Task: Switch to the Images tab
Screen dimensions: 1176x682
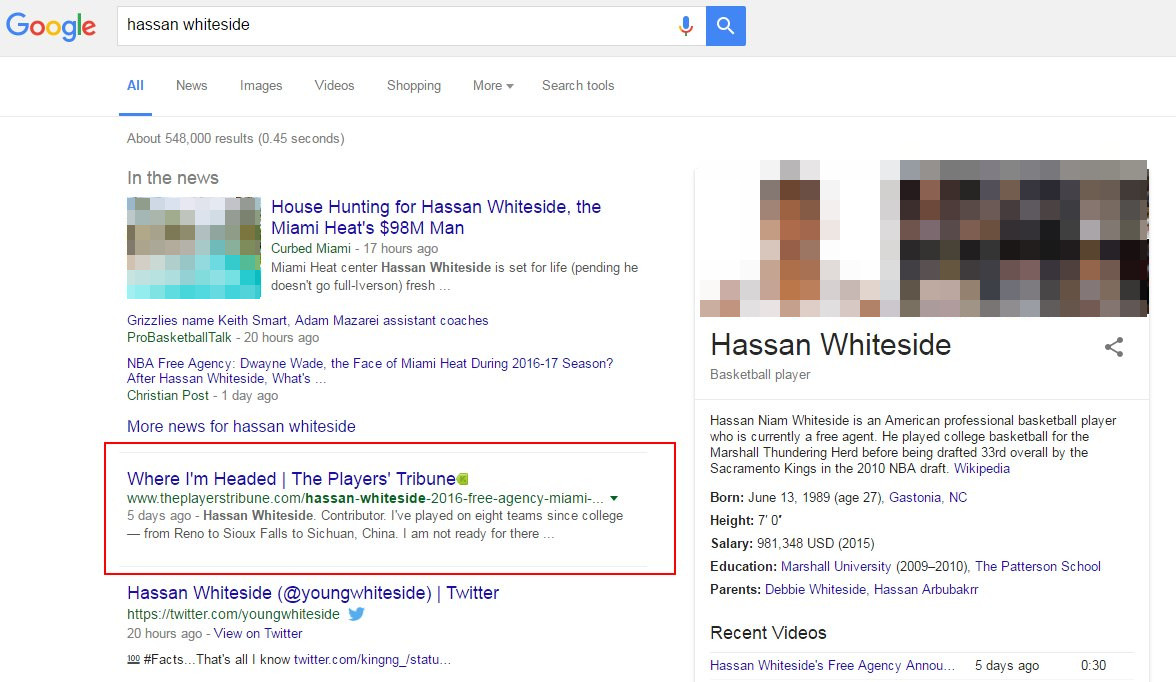Action: pos(260,86)
